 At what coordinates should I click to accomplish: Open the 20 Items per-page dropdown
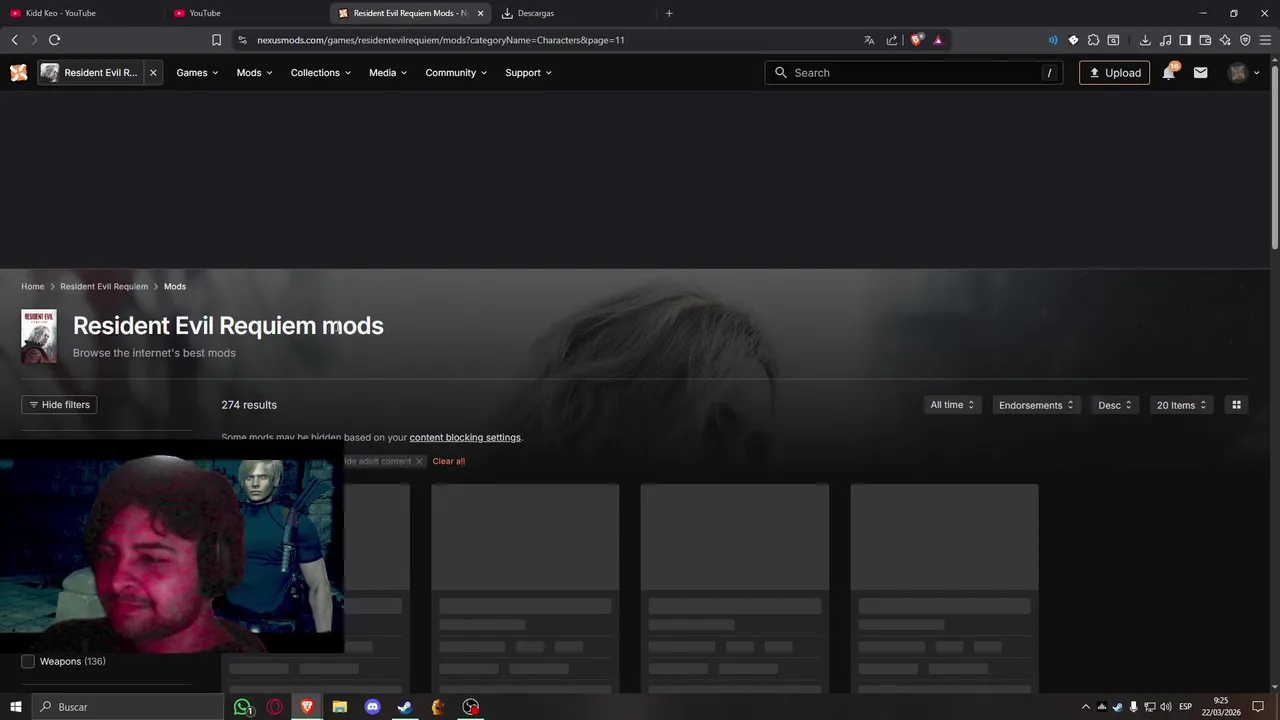point(1181,405)
